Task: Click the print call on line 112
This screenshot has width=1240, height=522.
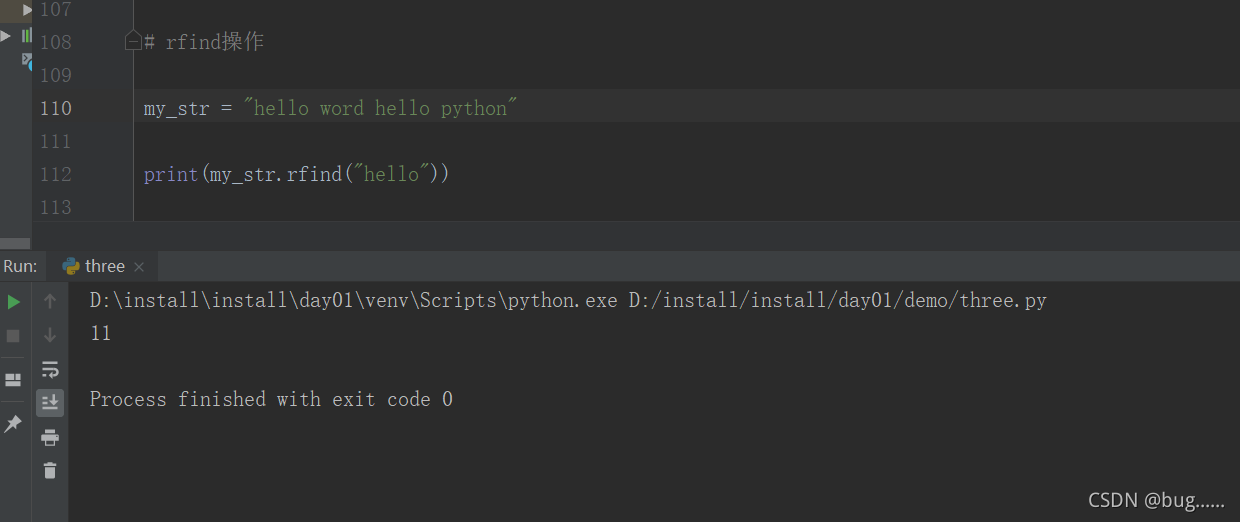Action: 171,174
